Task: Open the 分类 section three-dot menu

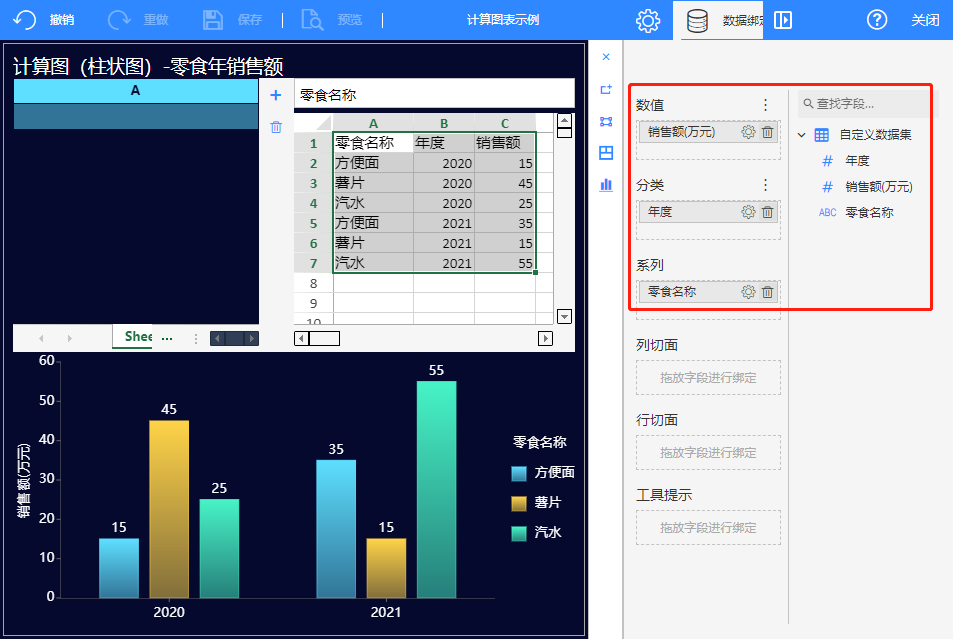Action: tap(766, 185)
